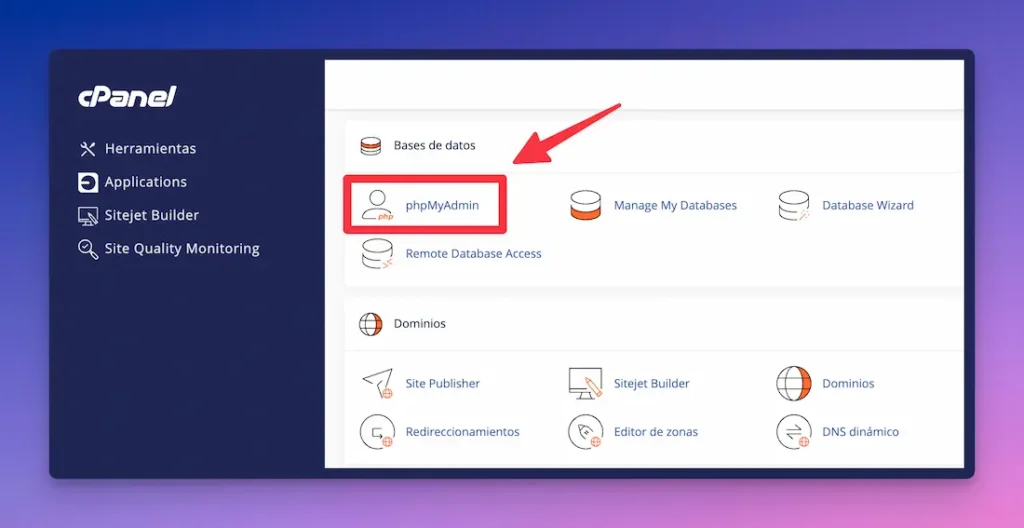
Task: Open Herramientas in the sidebar
Action: point(150,149)
